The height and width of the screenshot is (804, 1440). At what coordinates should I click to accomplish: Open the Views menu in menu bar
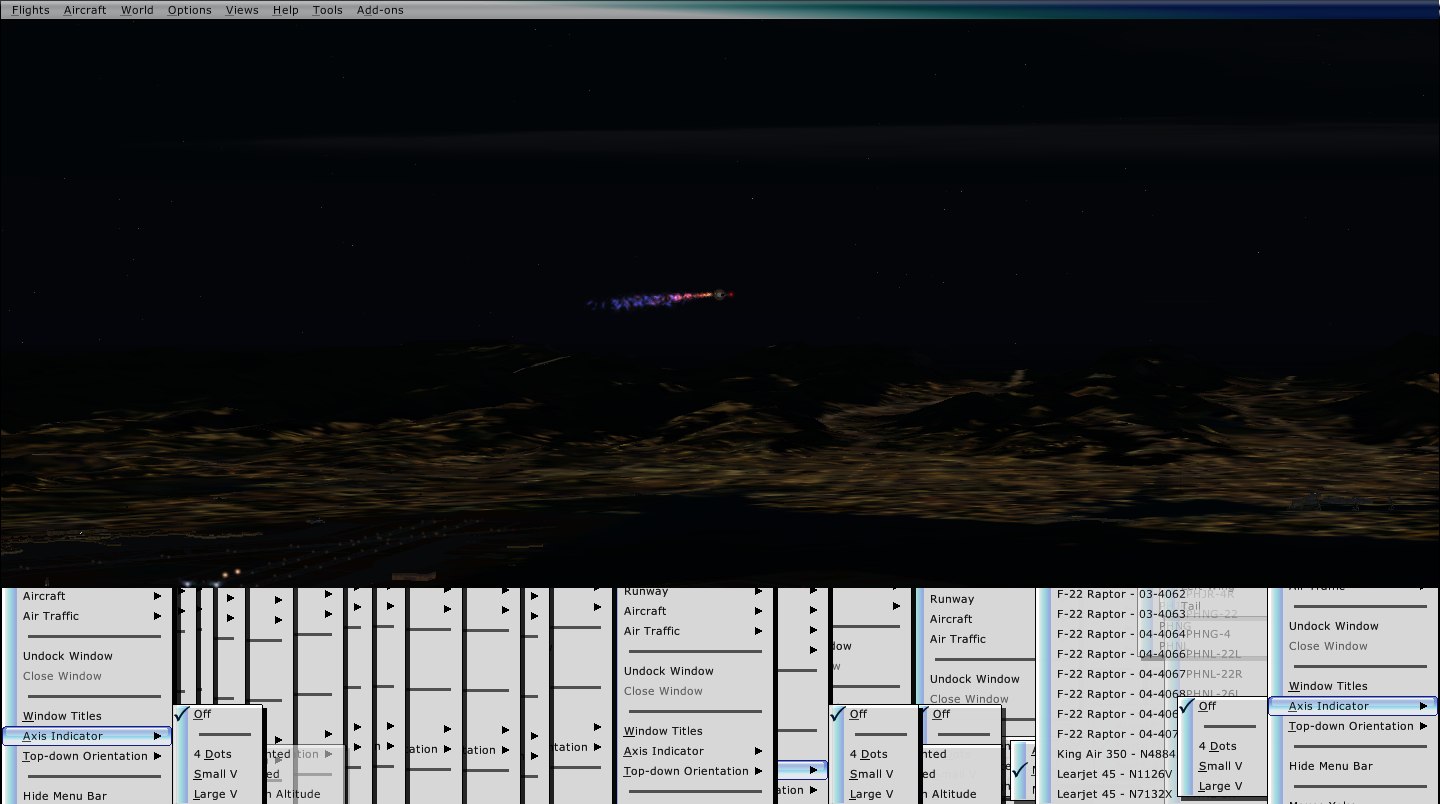click(x=242, y=10)
